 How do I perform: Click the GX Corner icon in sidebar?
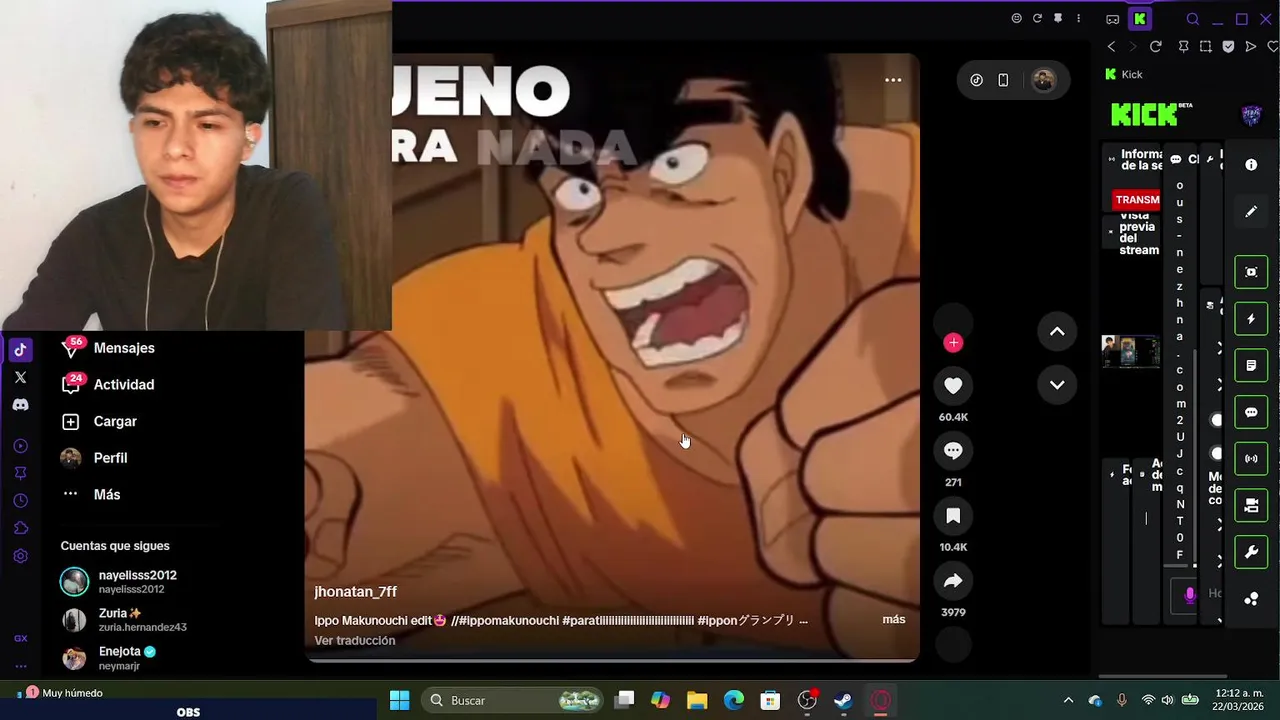20,638
